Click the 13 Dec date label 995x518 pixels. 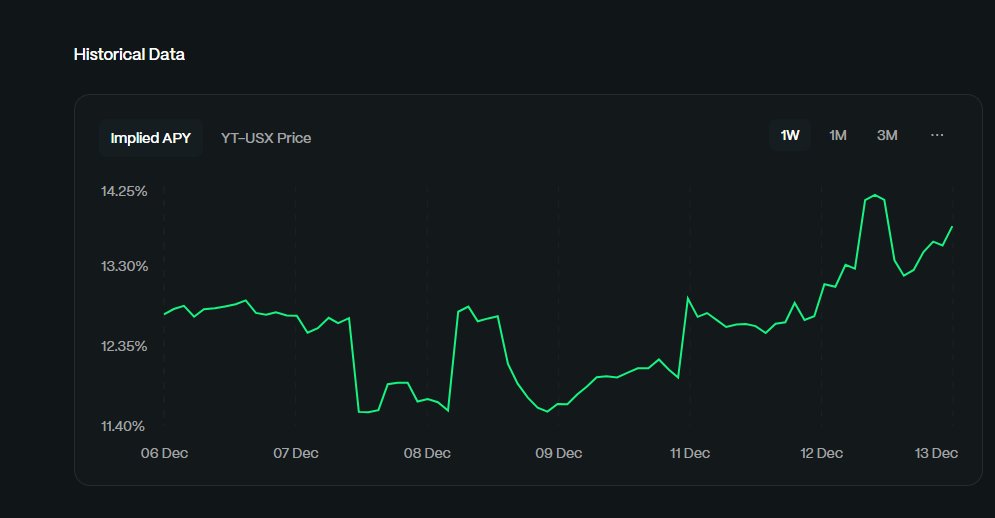click(937, 453)
